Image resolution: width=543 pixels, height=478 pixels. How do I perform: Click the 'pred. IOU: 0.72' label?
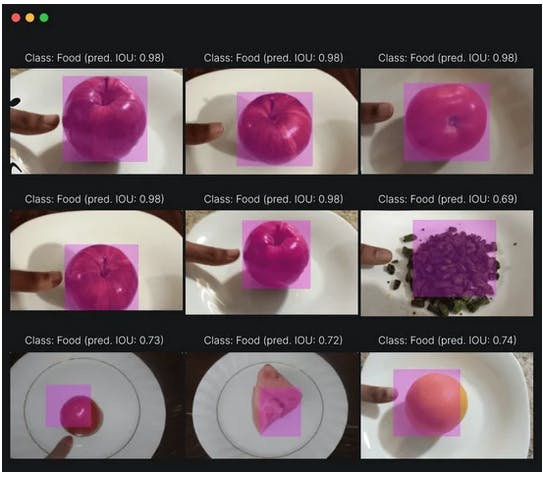[303, 340]
